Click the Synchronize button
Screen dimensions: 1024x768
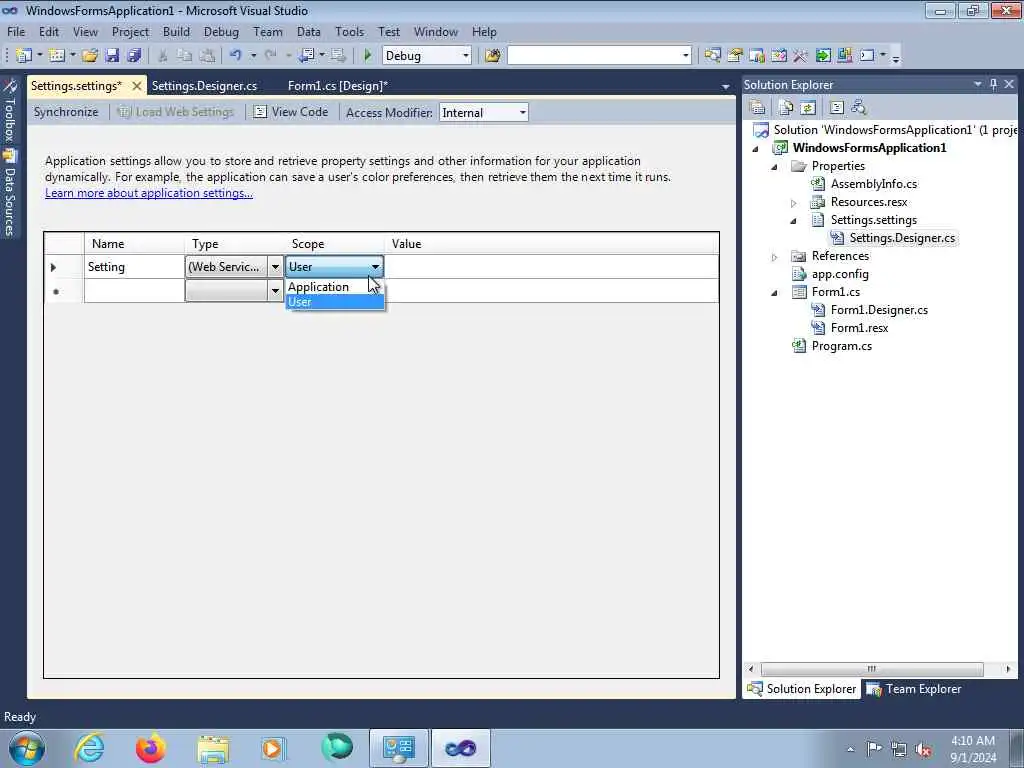tap(66, 112)
